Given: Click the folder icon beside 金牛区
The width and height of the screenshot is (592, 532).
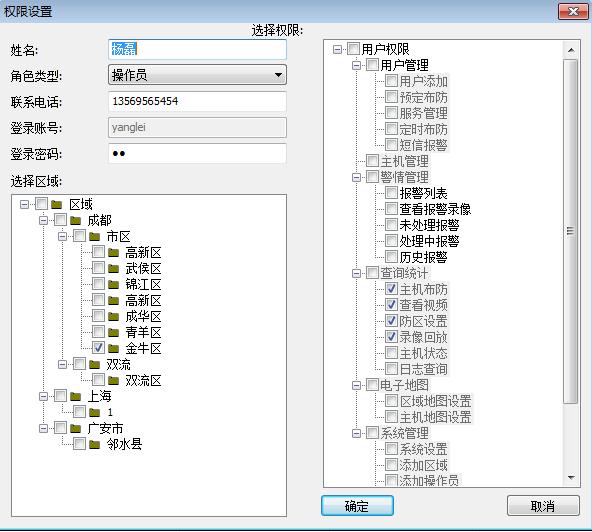Looking at the screenshot, I should 113,348.
